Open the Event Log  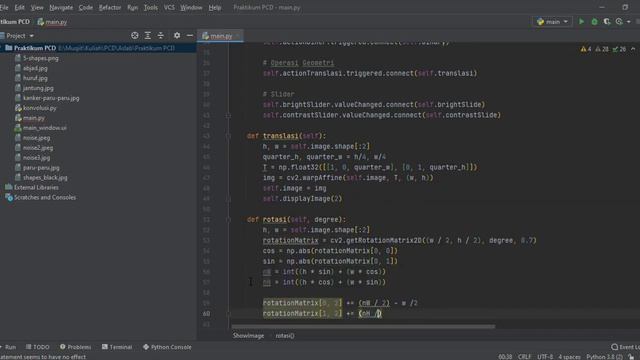[x=626, y=347]
